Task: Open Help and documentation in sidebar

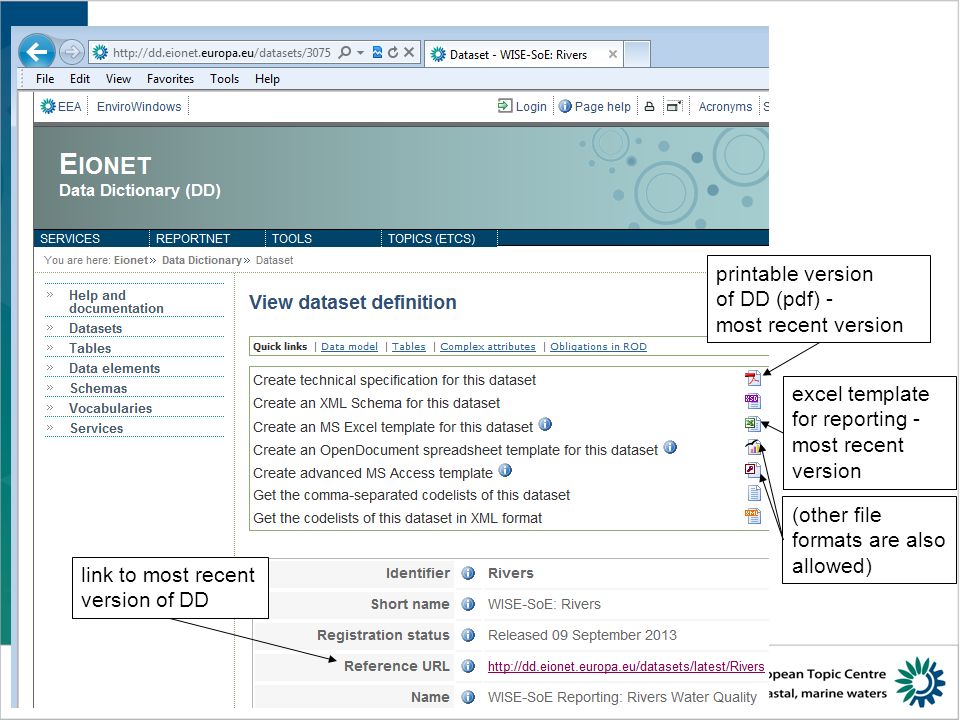Action: tap(116, 302)
